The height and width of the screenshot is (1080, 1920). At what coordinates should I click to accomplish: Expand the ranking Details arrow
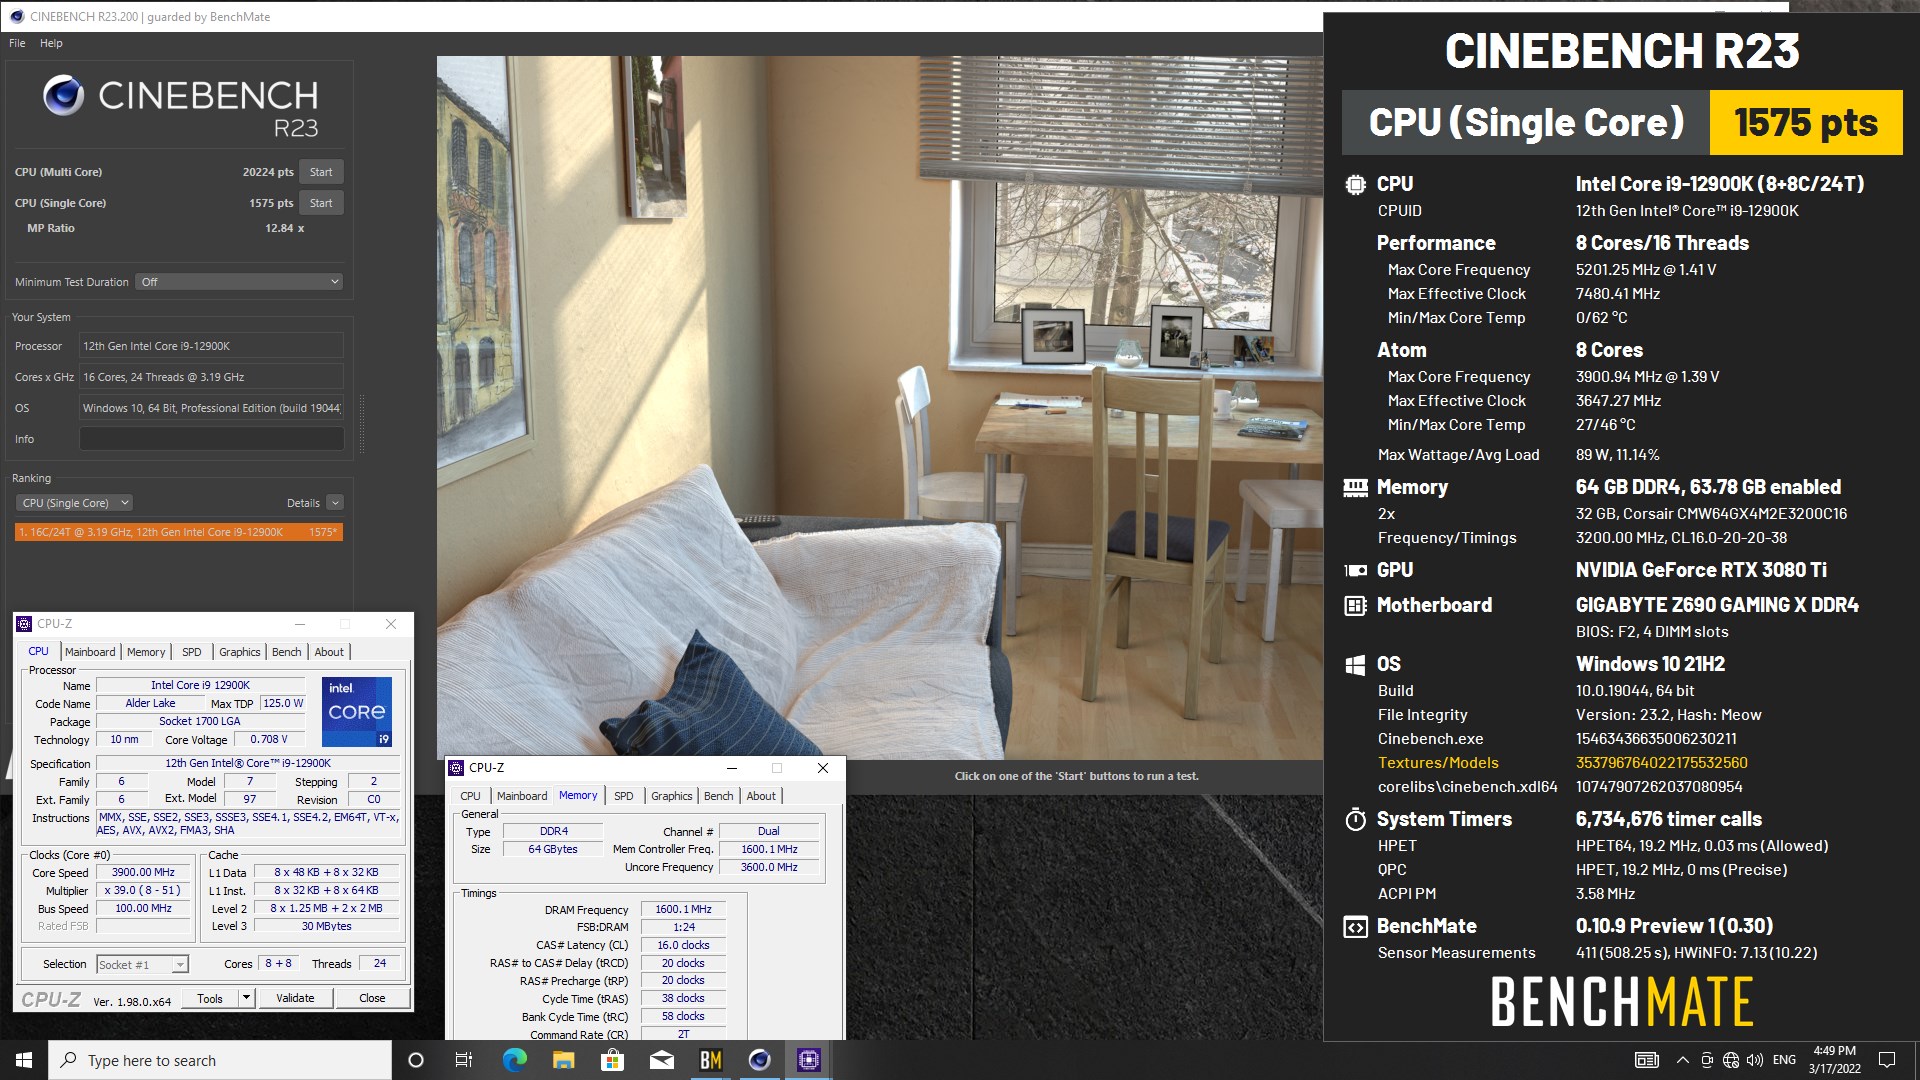[x=335, y=503]
